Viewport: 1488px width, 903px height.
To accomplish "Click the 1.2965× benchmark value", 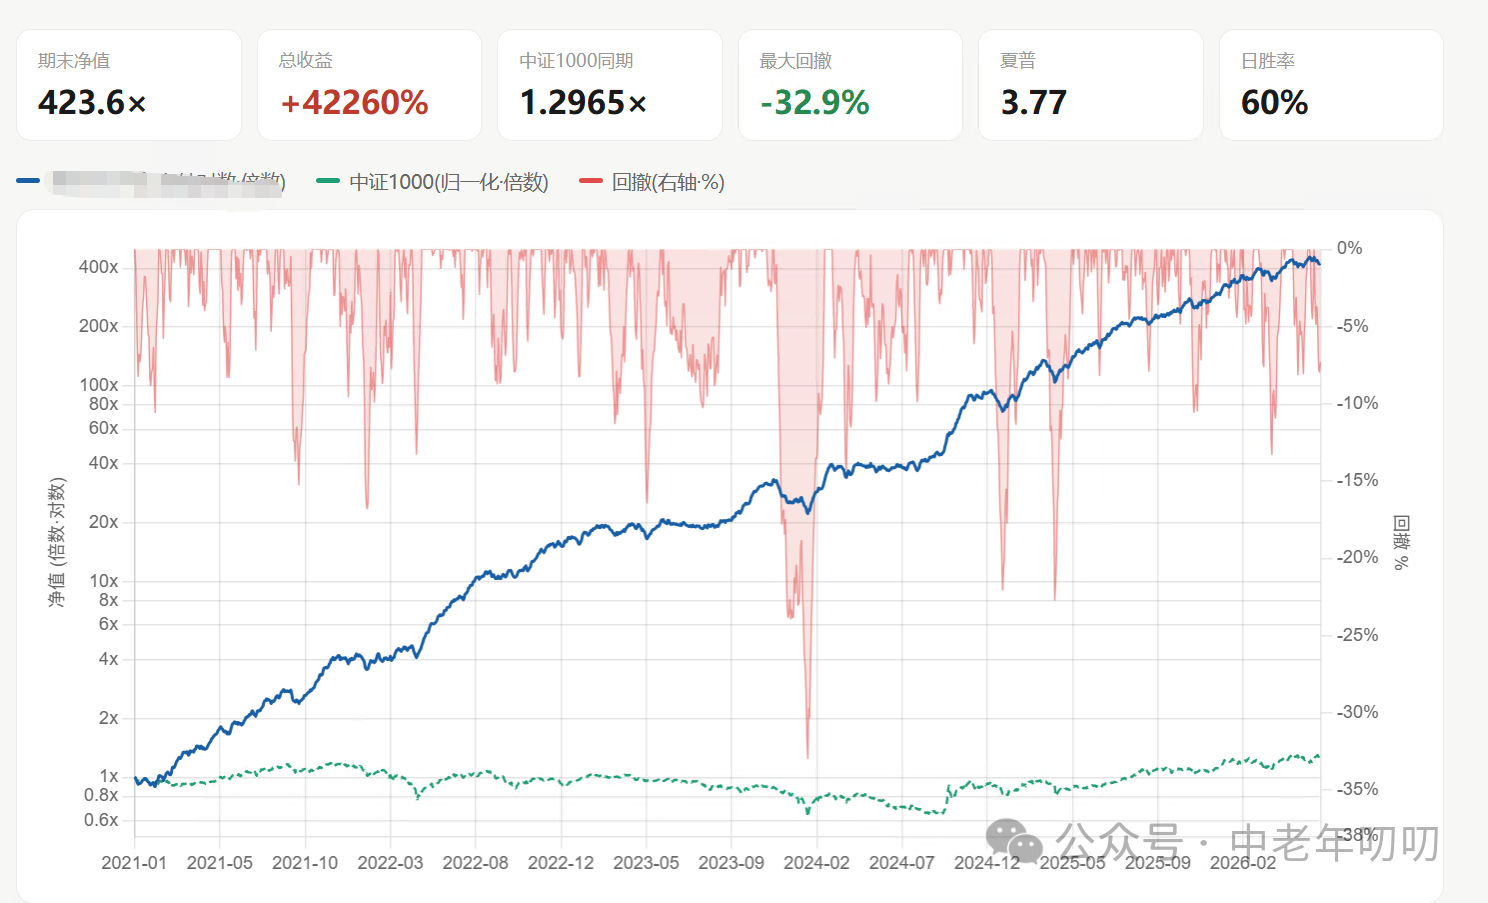I will (583, 102).
